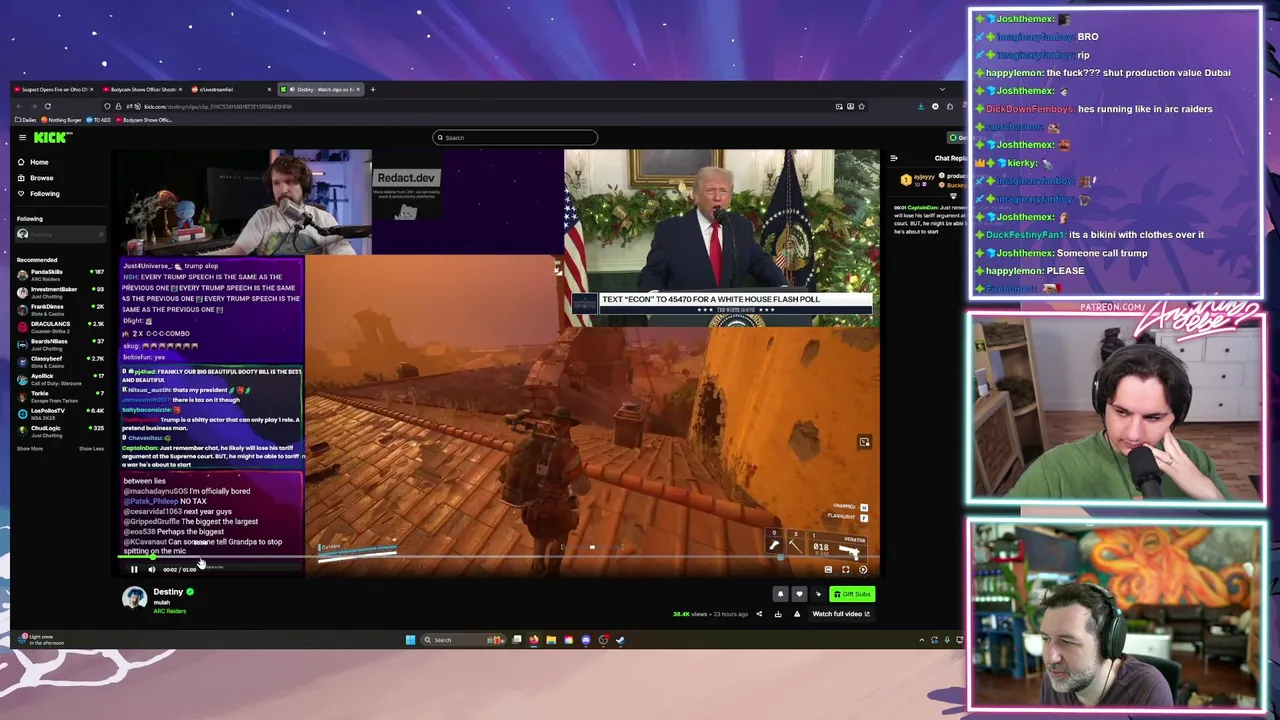Viewport: 1280px width, 720px height.
Task: Open LosPollosTV recommended channel
Action: point(60,413)
